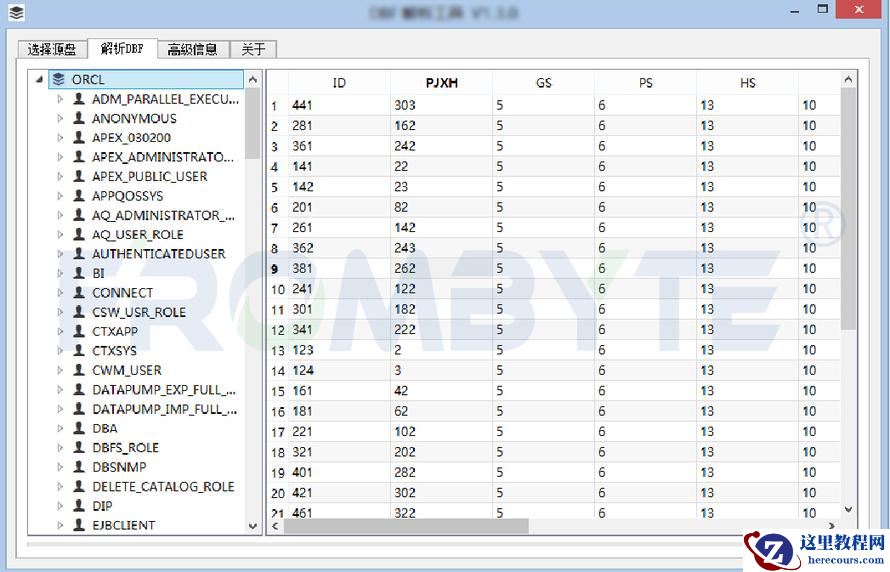Click the user icon beside ANONYMOUS
Image resolution: width=890 pixels, height=572 pixels.
(79, 118)
